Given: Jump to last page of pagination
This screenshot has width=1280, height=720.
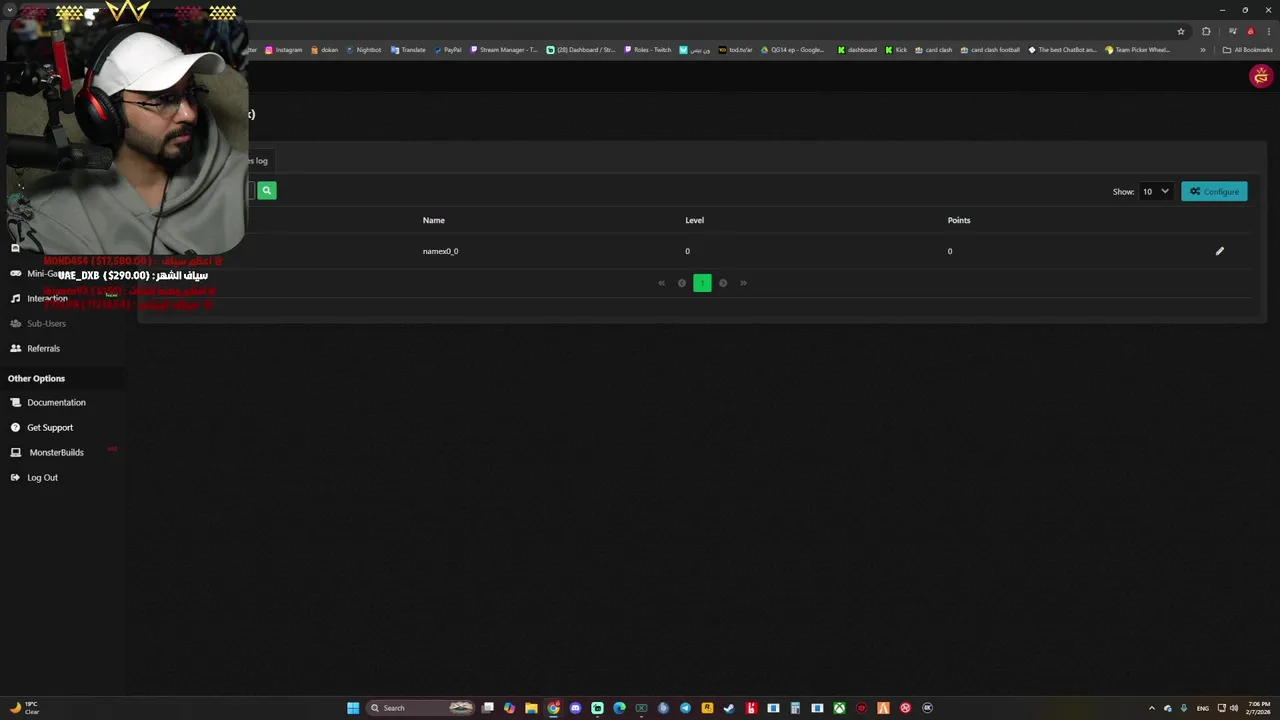Looking at the screenshot, I should 743,283.
